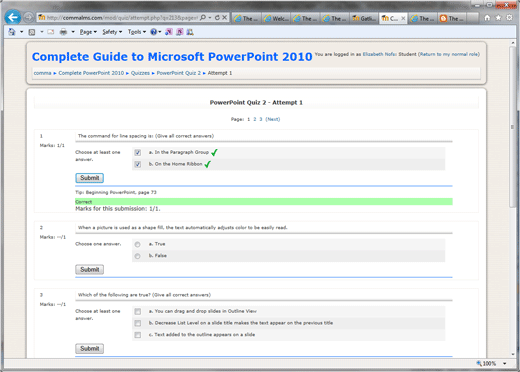
Task: Open dropdown arrow next to Feeds icon
Action: (x=42, y=32)
